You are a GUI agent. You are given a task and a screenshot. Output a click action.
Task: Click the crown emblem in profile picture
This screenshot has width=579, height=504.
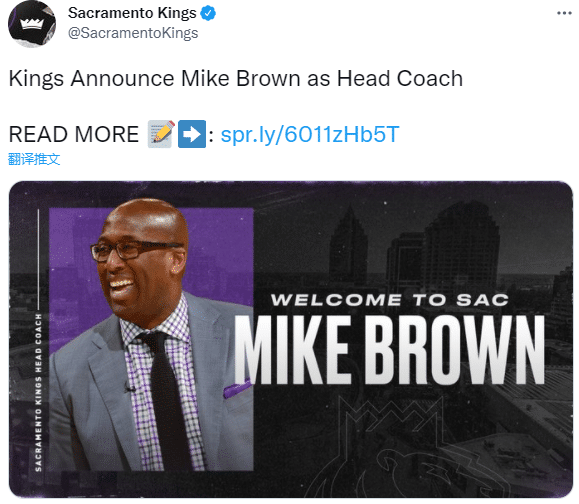(x=32, y=24)
